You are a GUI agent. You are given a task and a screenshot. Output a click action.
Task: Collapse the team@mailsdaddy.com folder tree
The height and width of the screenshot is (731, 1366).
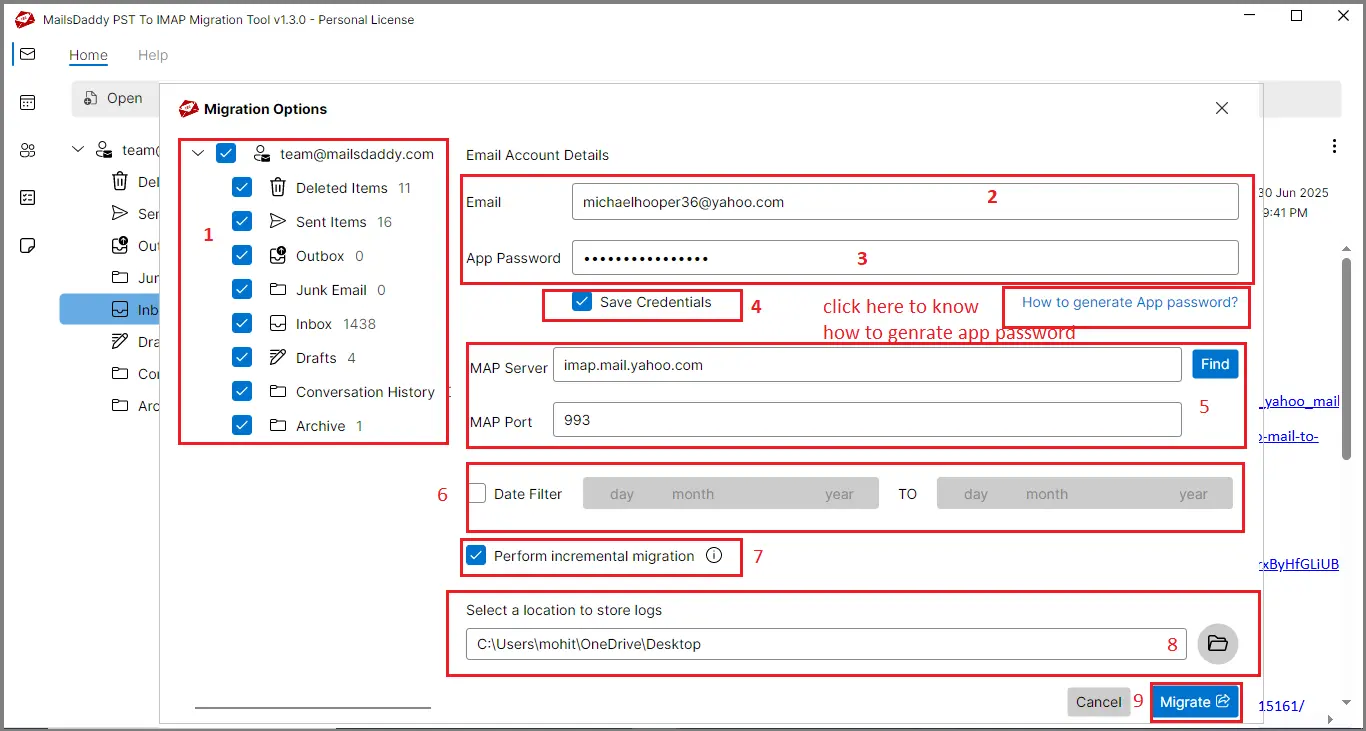[197, 153]
